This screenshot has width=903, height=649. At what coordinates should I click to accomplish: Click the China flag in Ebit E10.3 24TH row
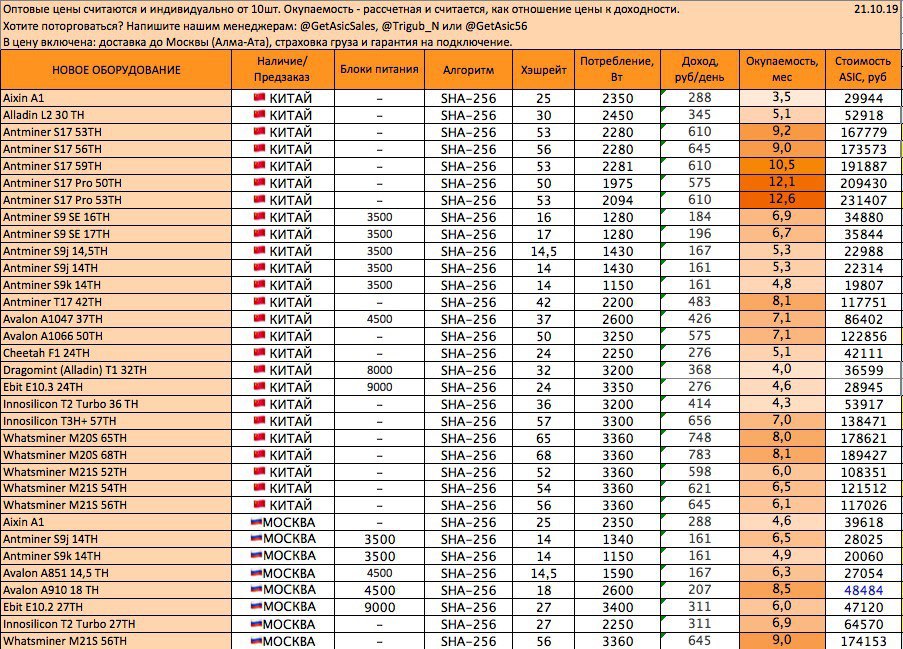click(x=259, y=386)
